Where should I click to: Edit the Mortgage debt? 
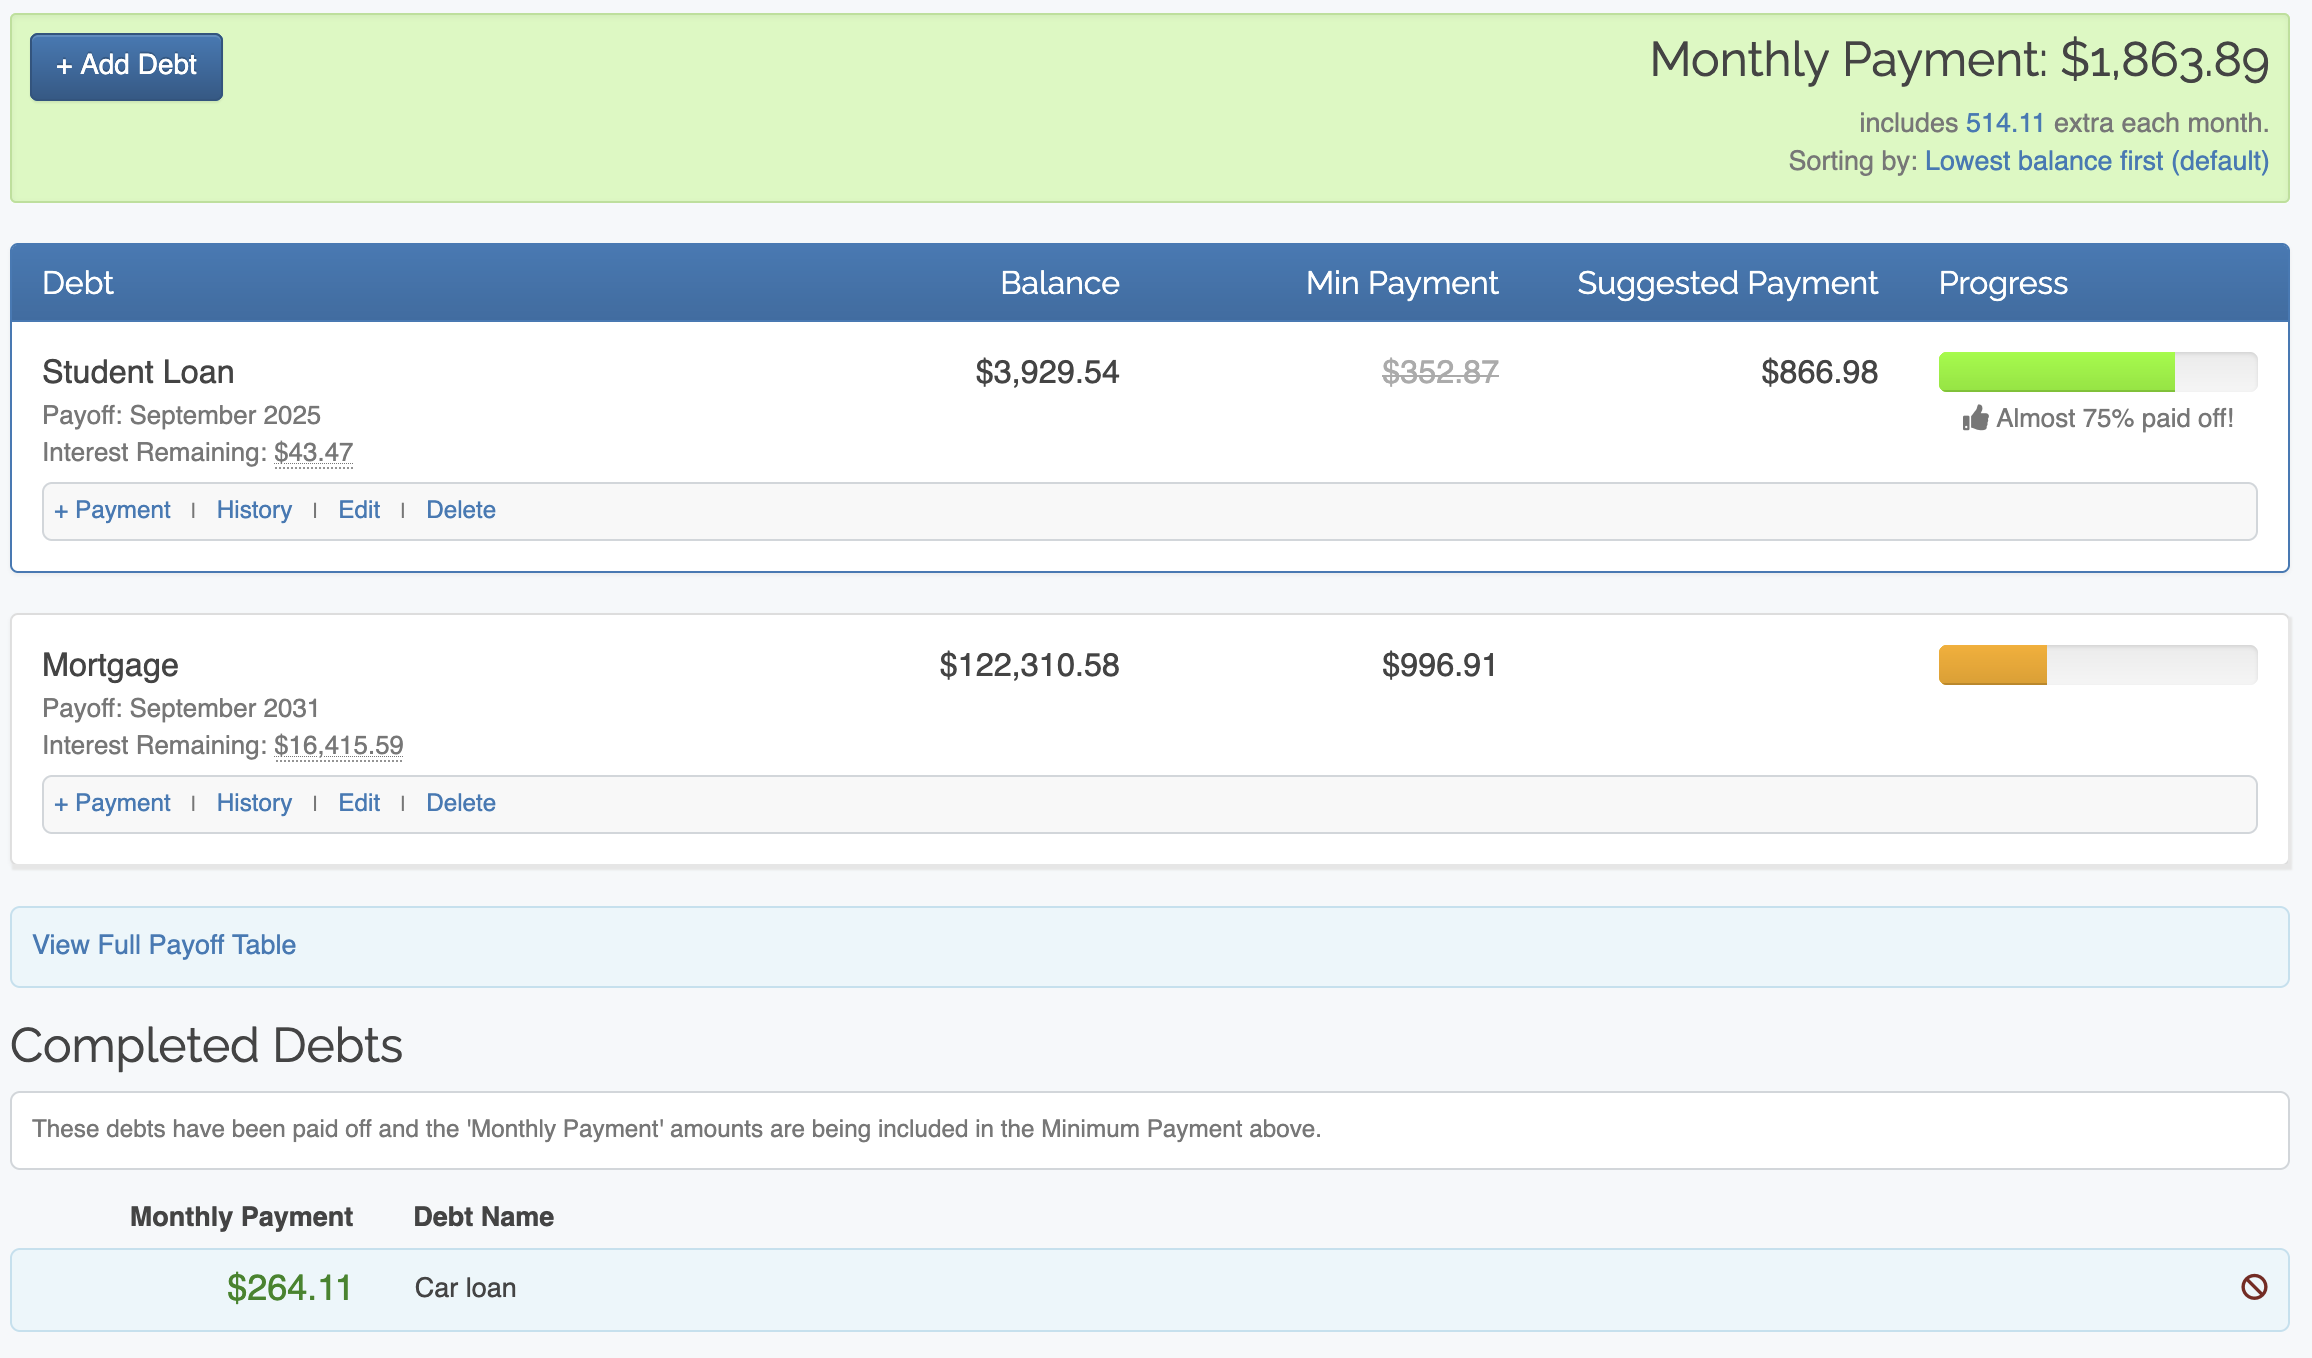[359, 803]
